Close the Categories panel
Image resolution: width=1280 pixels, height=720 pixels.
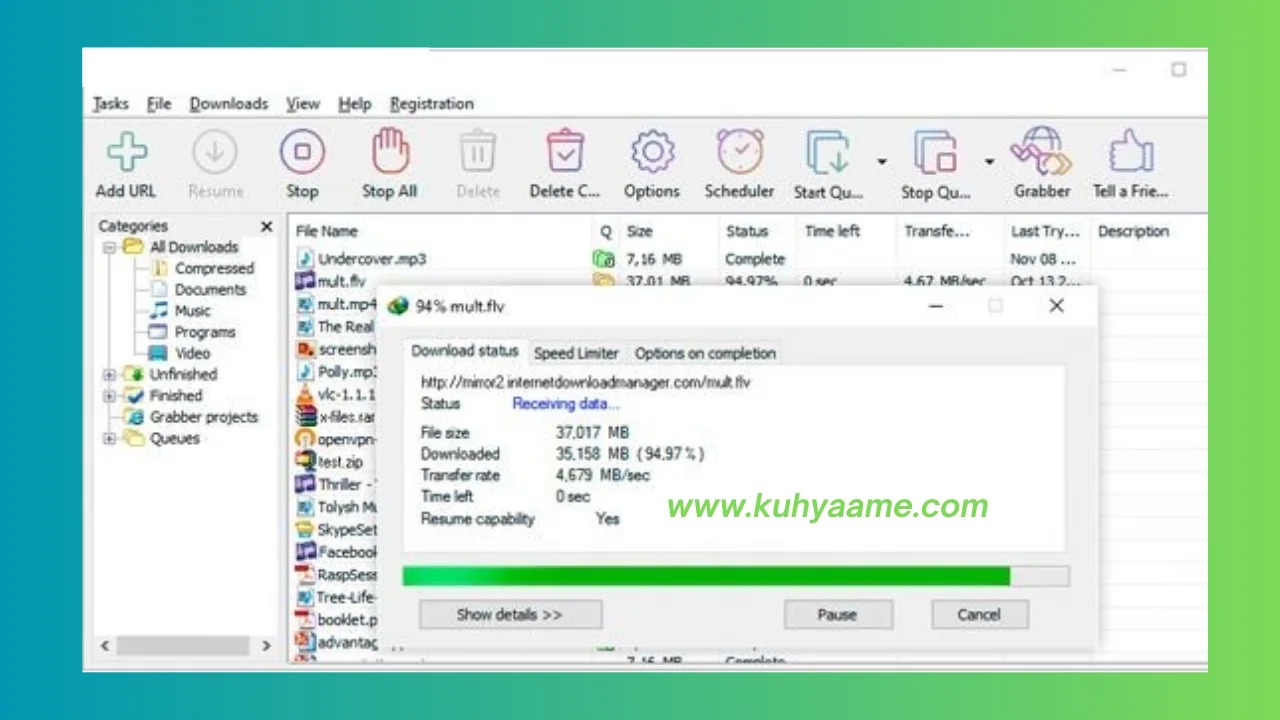[x=267, y=227]
